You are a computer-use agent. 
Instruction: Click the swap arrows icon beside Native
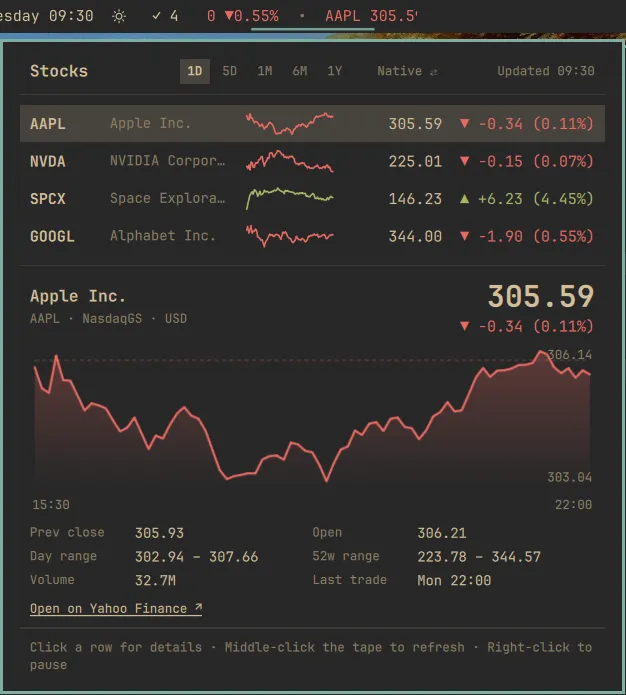point(434,72)
